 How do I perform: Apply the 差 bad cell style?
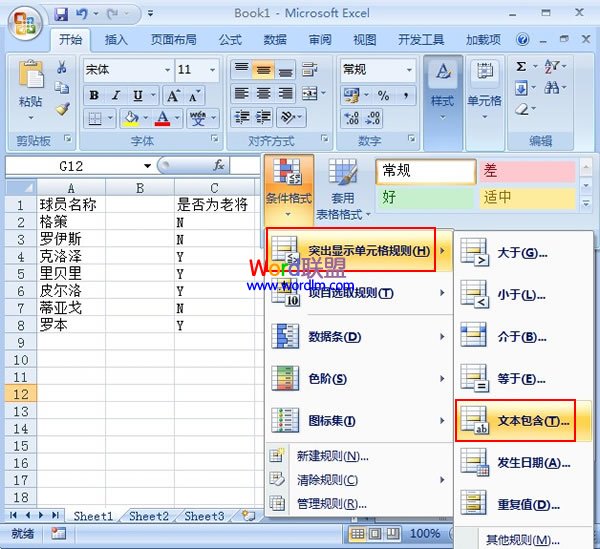pyautogui.click(x=528, y=170)
